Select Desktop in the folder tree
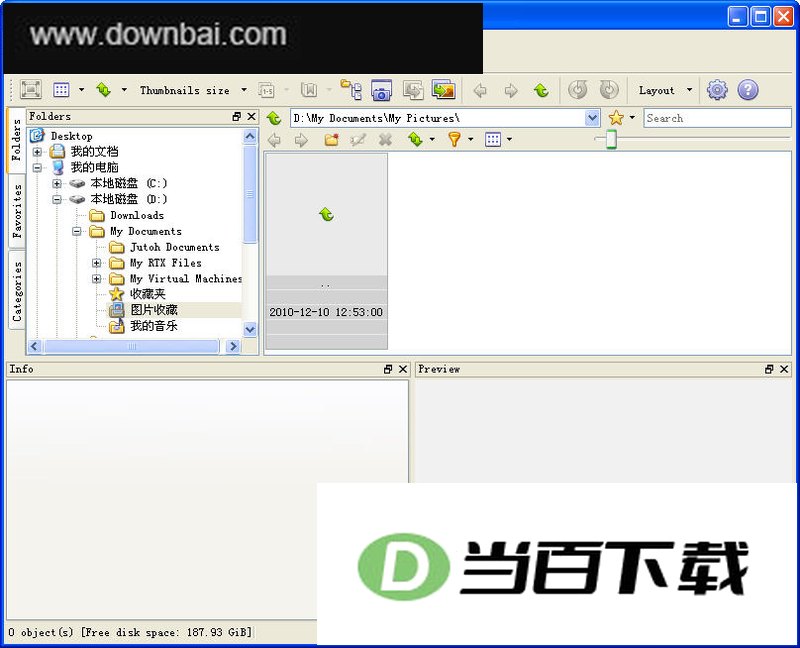The height and width of the screenshot is (648, 800). point(71,136)
